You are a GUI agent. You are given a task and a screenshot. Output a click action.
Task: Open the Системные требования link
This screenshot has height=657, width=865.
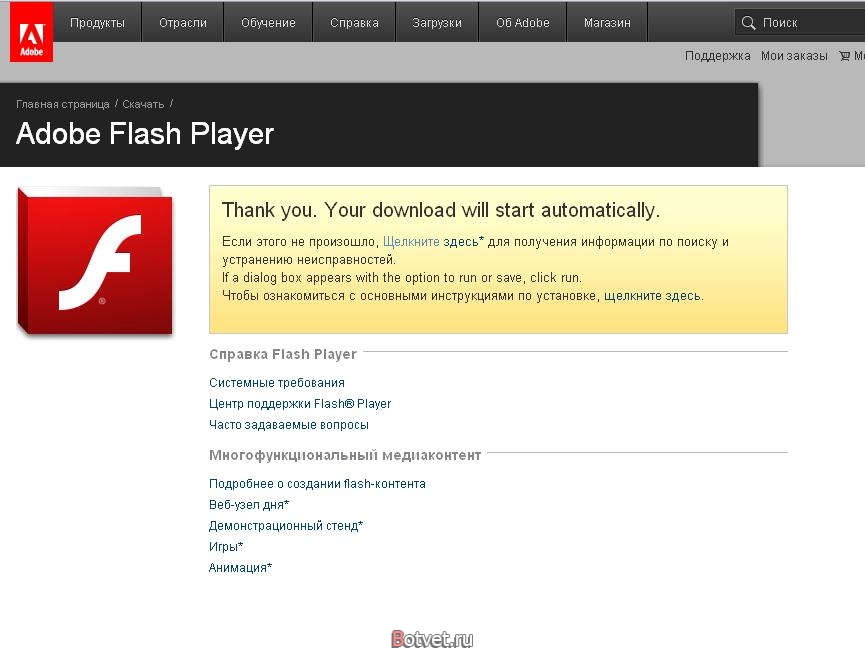point(277,383)
